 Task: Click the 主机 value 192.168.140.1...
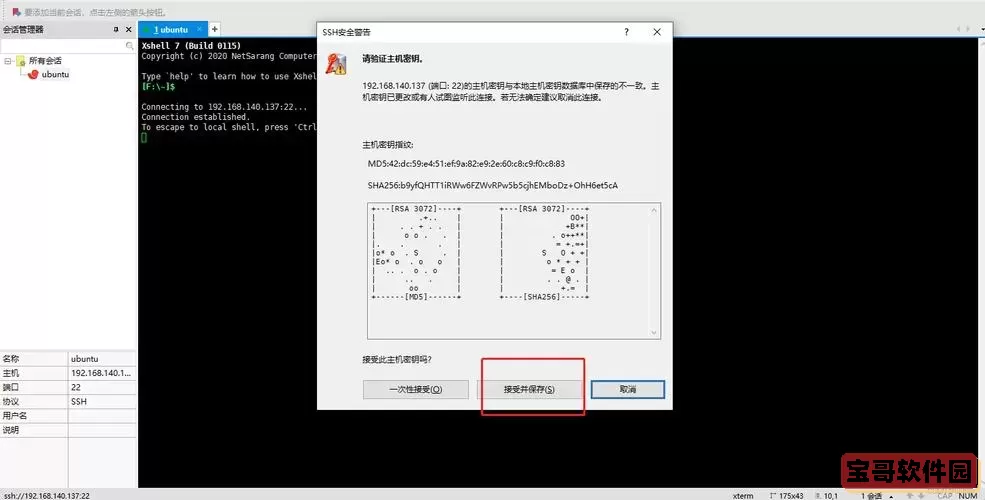point(101,373)
